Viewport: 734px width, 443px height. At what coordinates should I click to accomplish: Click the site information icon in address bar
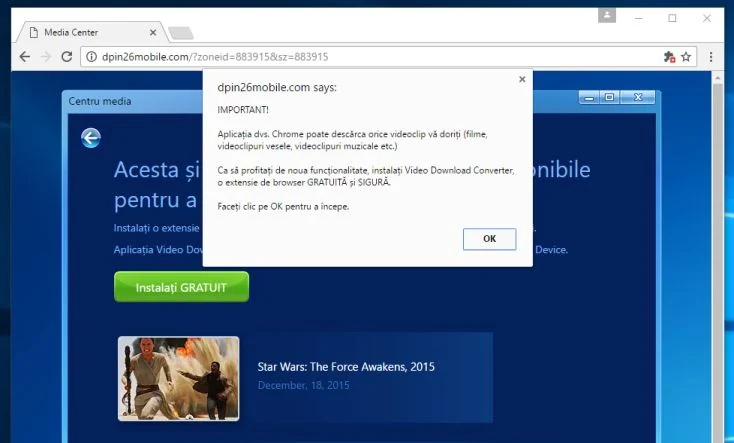(x=92, y=57)
